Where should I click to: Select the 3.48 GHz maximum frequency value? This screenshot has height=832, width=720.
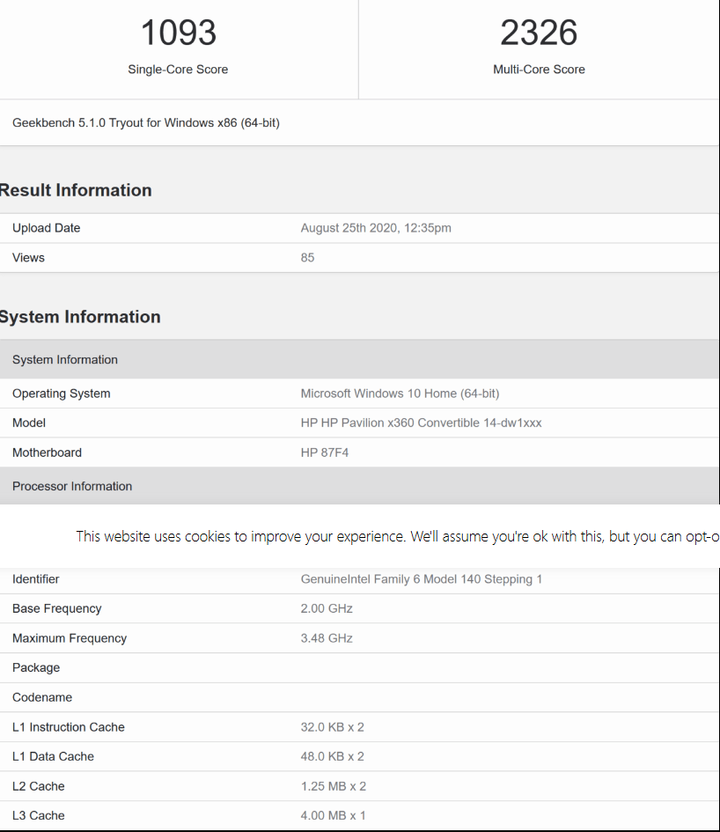(x=326, y=638)
